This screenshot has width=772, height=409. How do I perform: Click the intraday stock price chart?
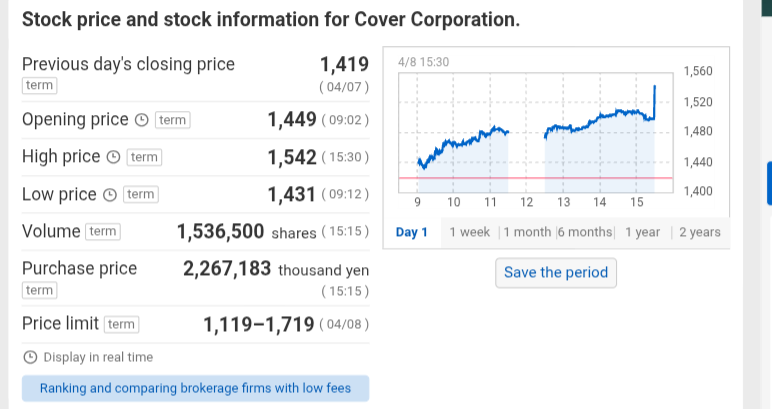pos(536,133)
